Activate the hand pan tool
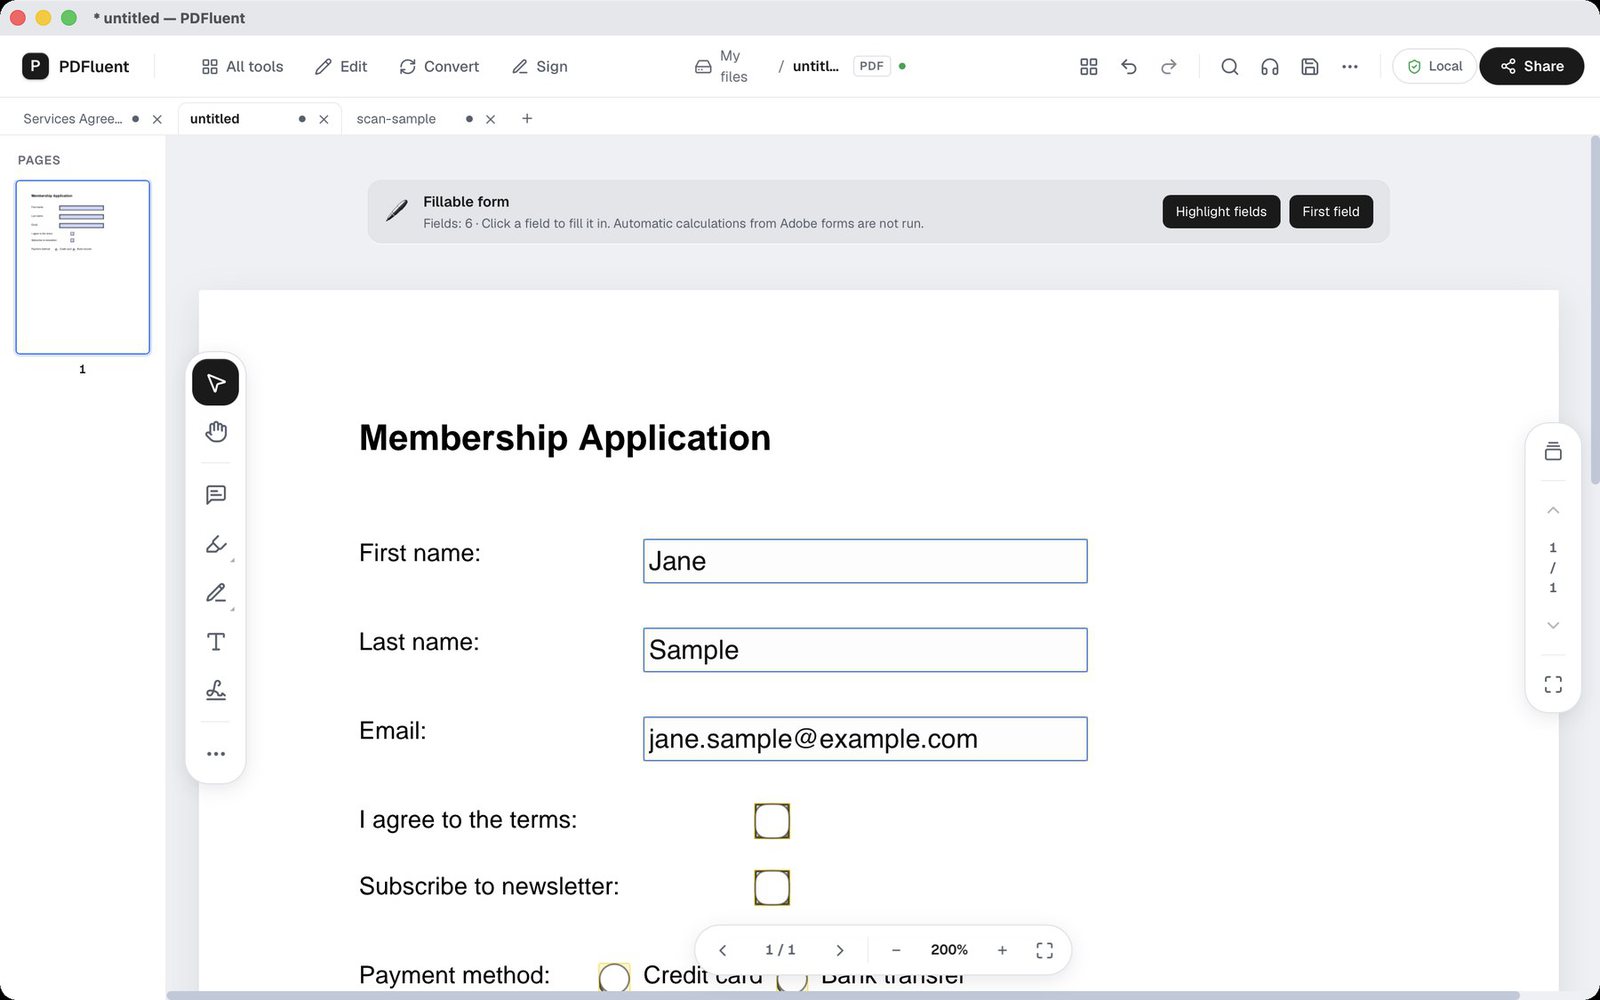Image resolution: width=1600 pixels, height=1000 pixels. point(215,432)
